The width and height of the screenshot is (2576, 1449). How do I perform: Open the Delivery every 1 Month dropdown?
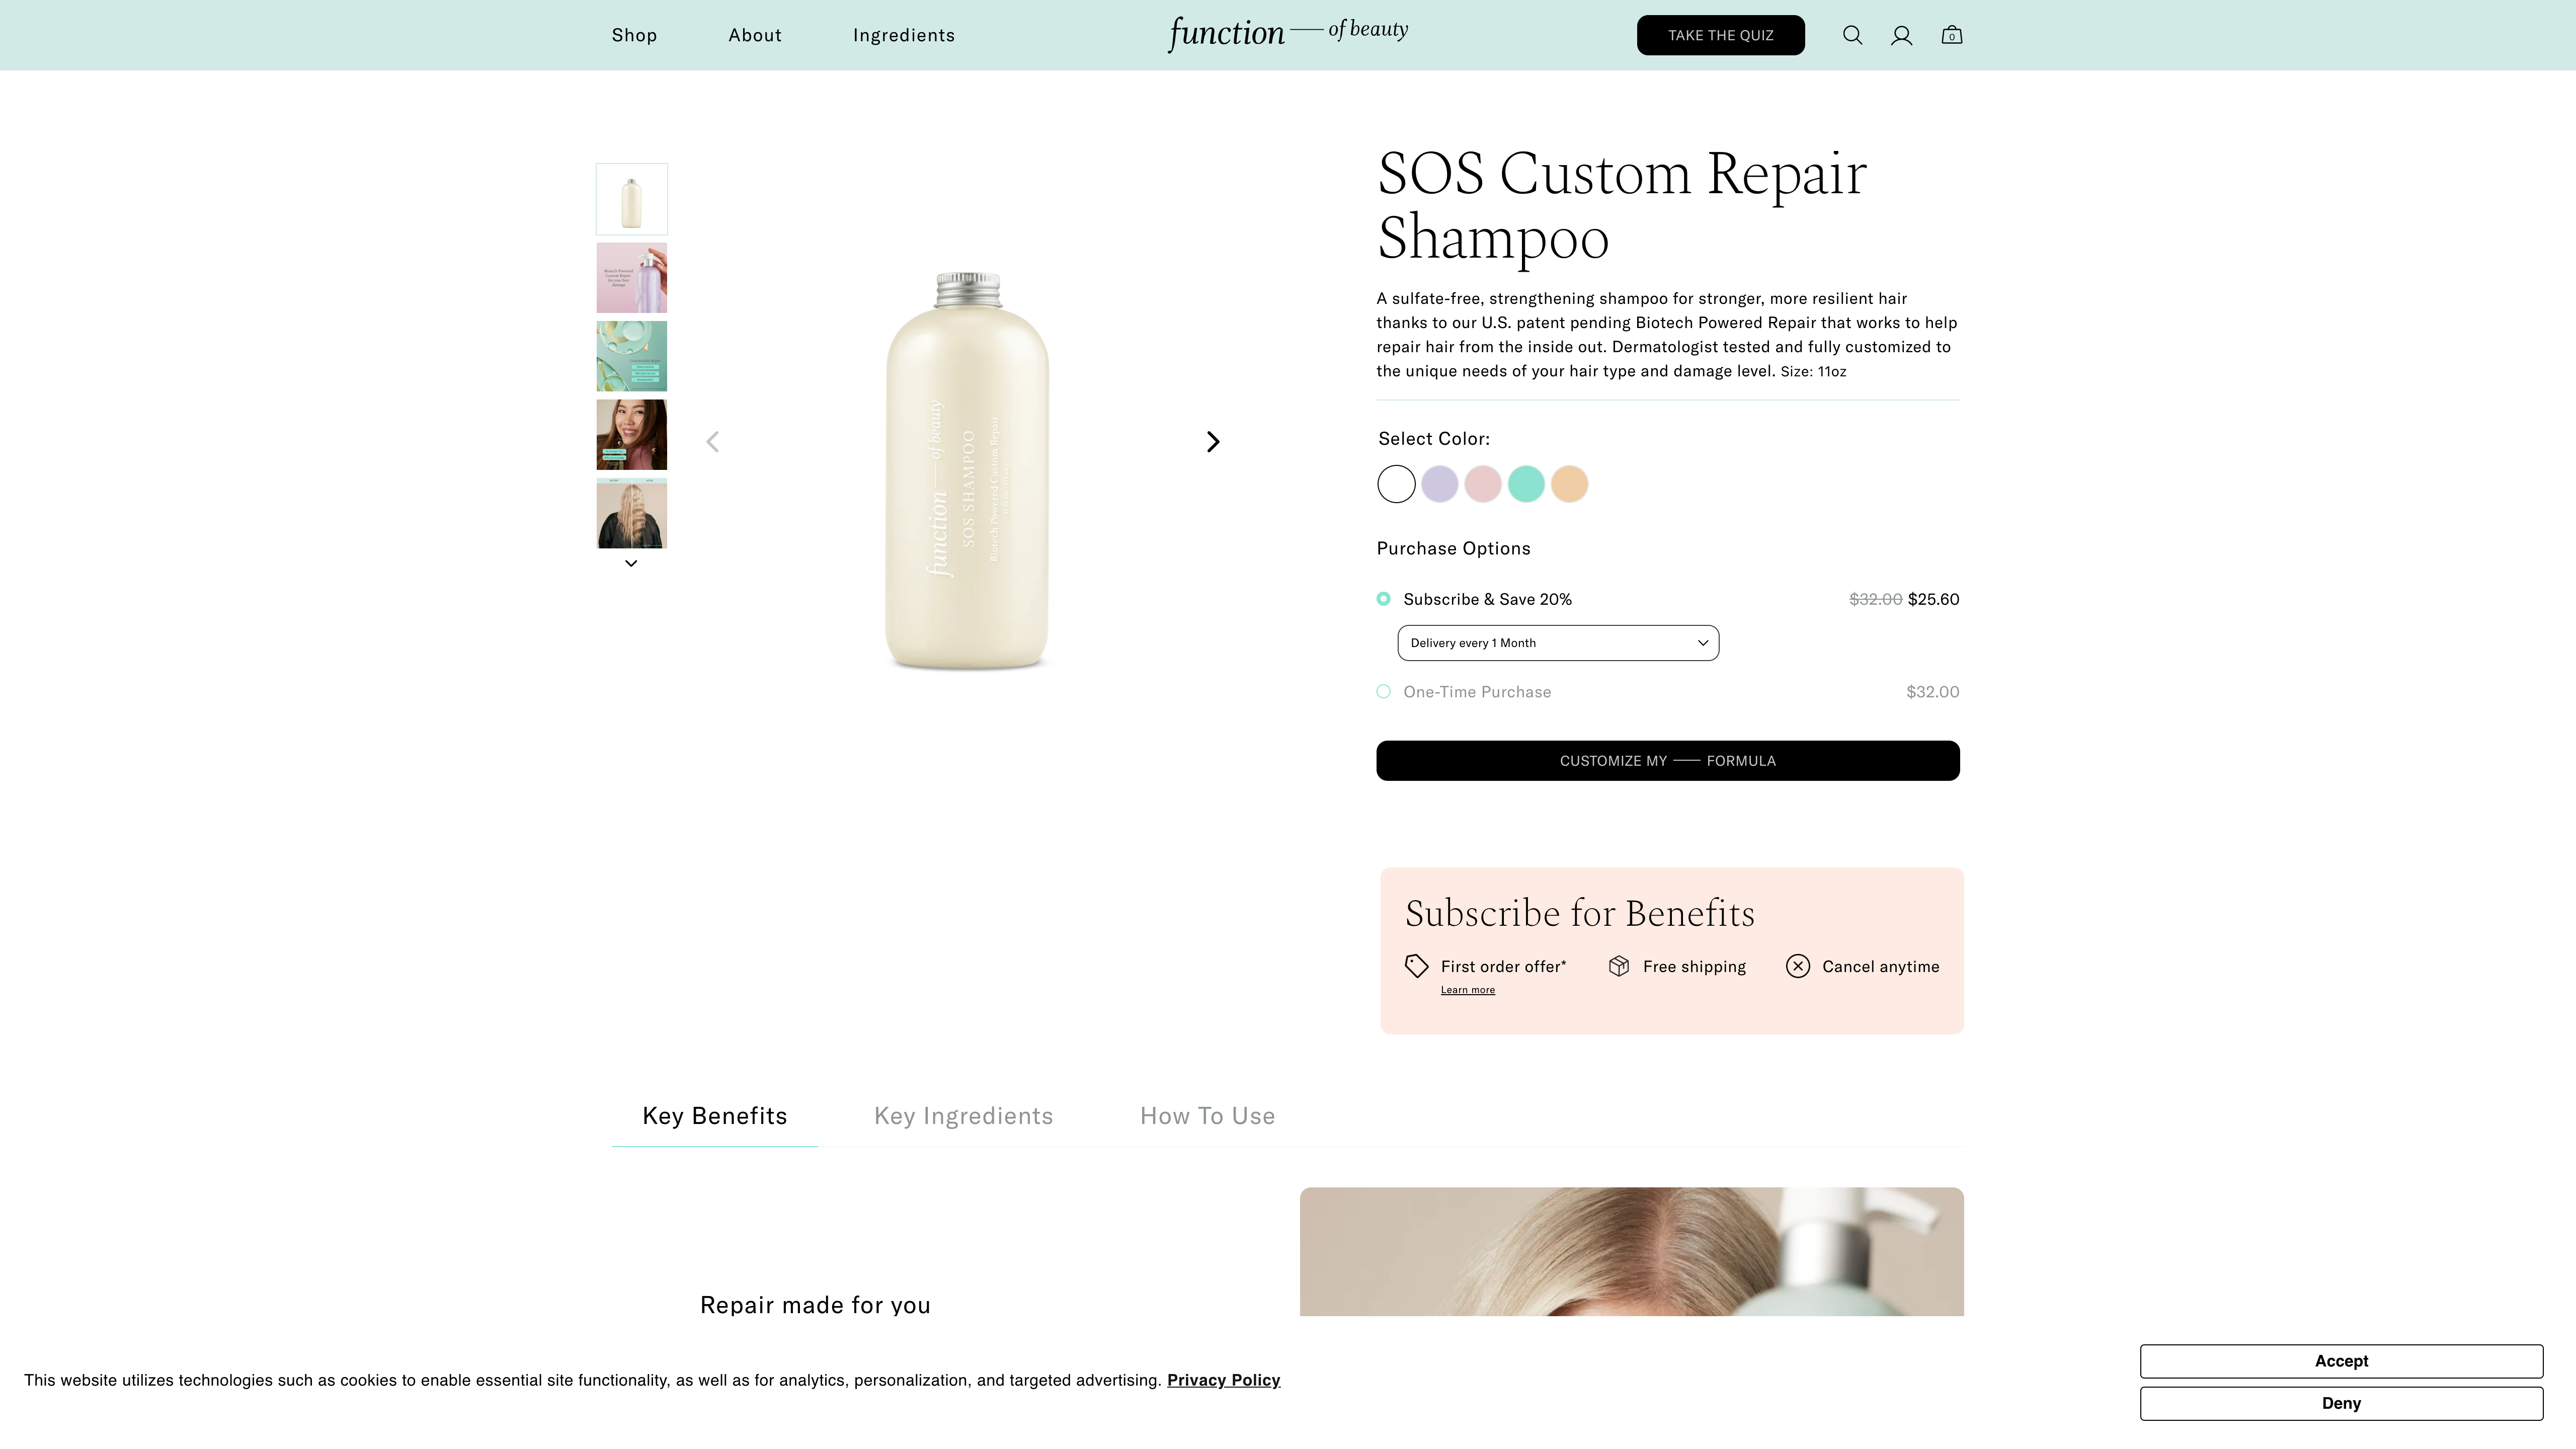pos(1558,643)
